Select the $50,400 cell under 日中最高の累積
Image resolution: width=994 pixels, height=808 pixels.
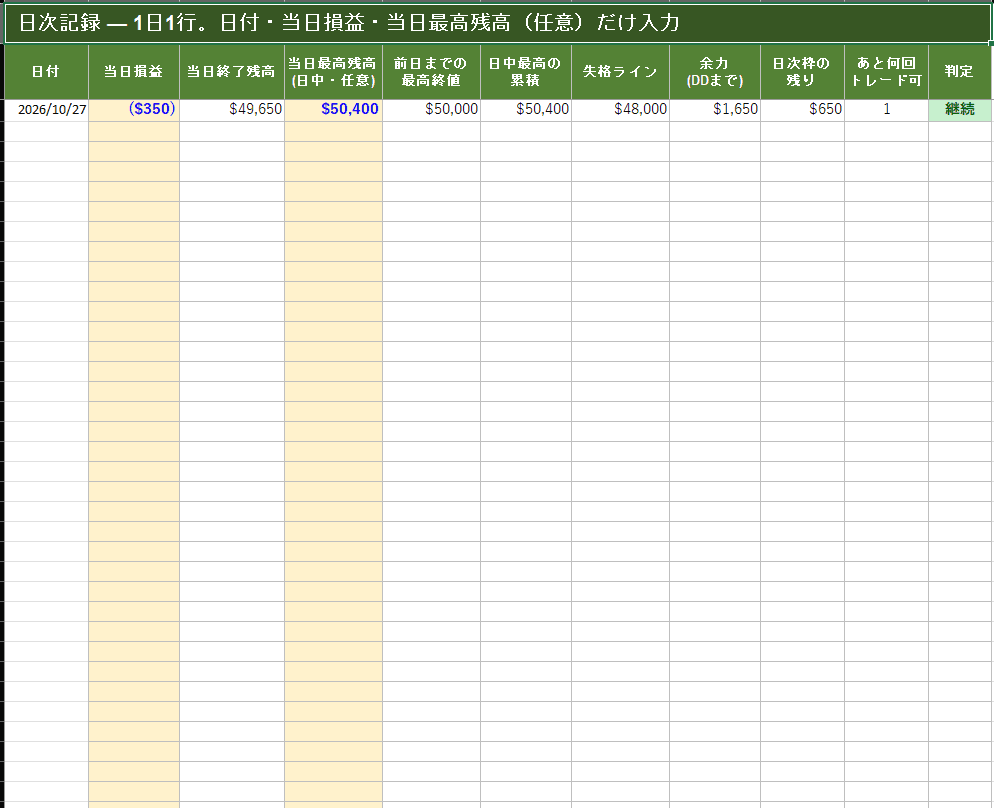526,110
